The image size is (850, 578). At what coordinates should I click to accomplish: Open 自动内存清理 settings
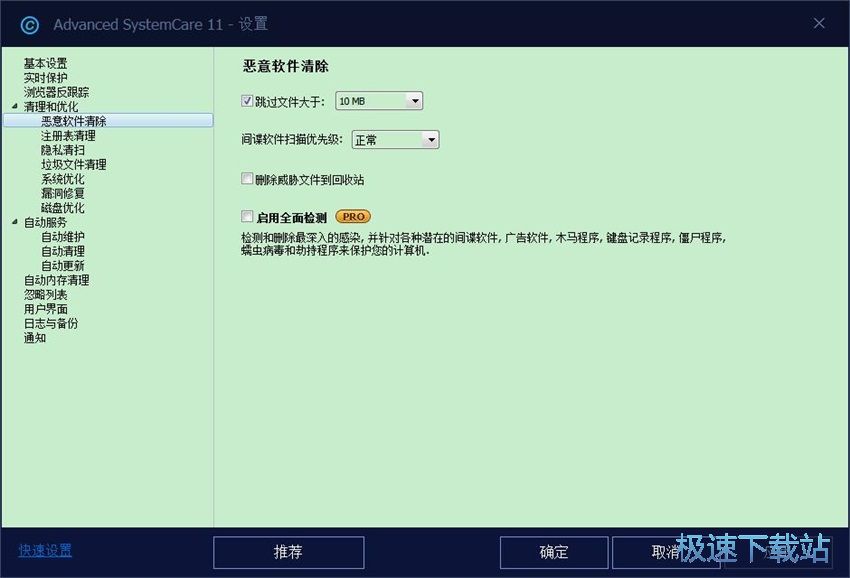coord(56,280)
